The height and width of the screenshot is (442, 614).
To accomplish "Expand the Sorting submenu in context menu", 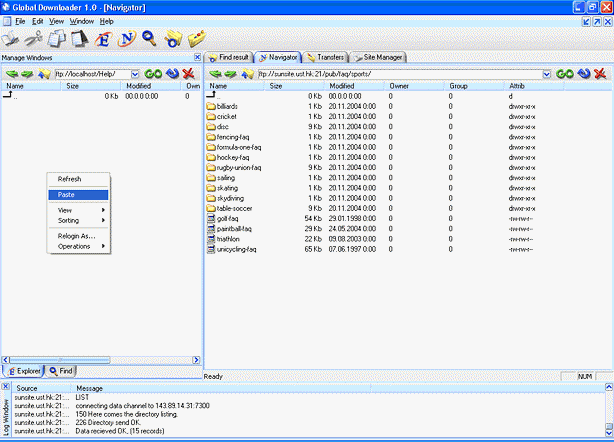I will click(78, 220).
